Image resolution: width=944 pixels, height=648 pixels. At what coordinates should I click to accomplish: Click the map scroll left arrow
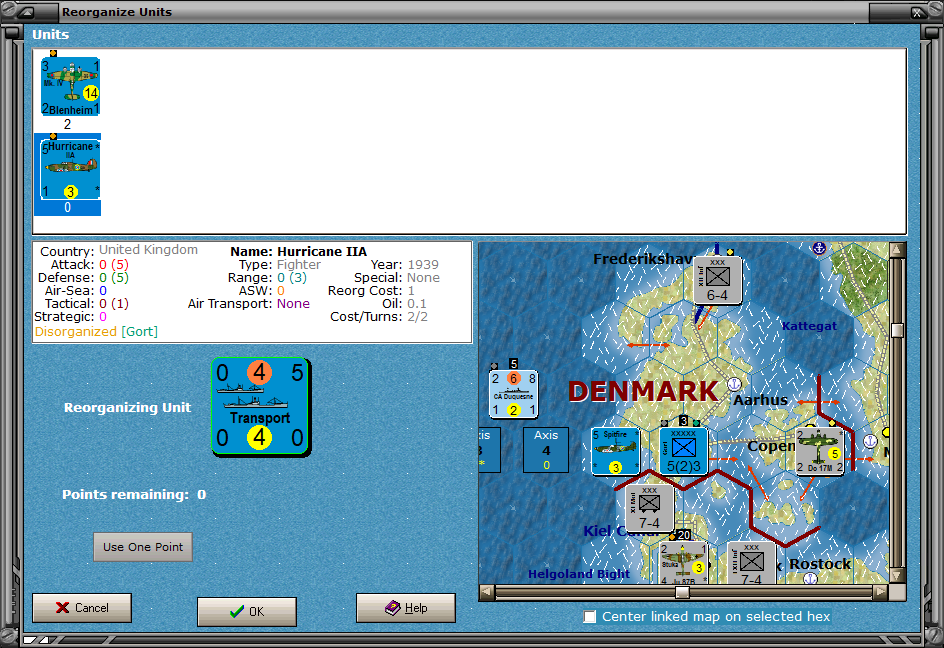coord(487,592)
